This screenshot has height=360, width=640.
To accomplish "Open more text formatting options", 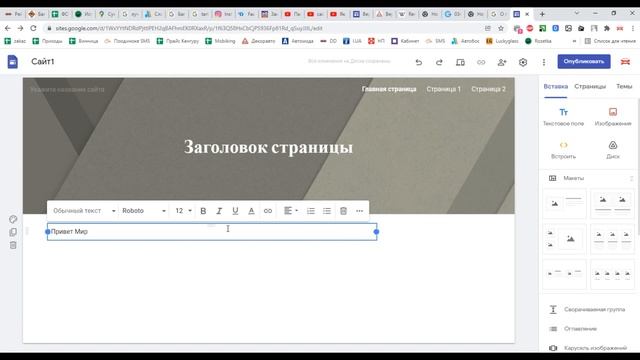I will (x=359, y=211).
